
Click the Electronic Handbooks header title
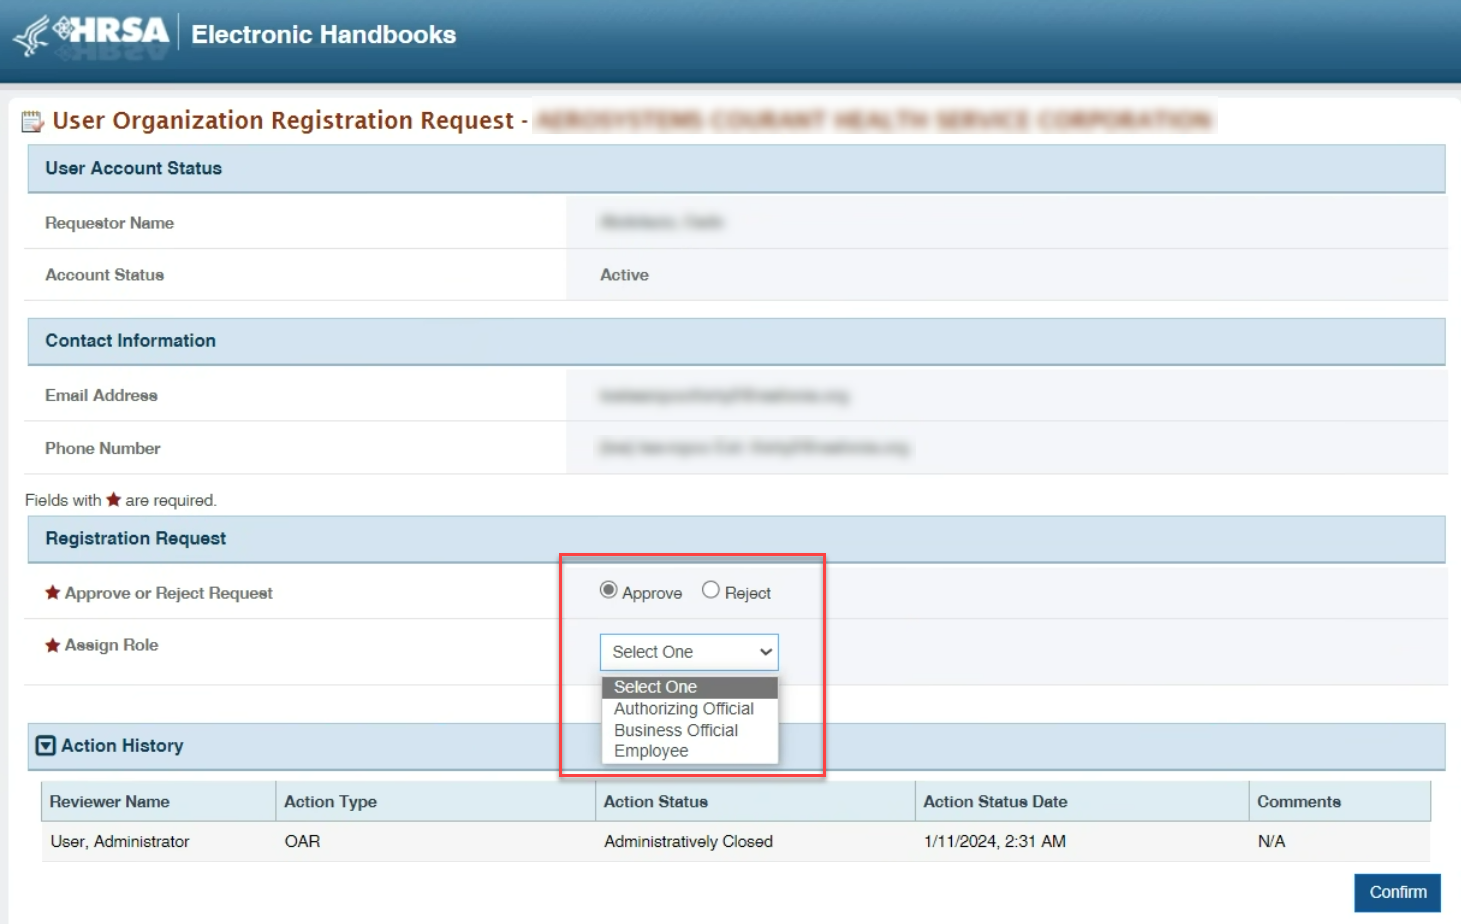click(323, 35)
